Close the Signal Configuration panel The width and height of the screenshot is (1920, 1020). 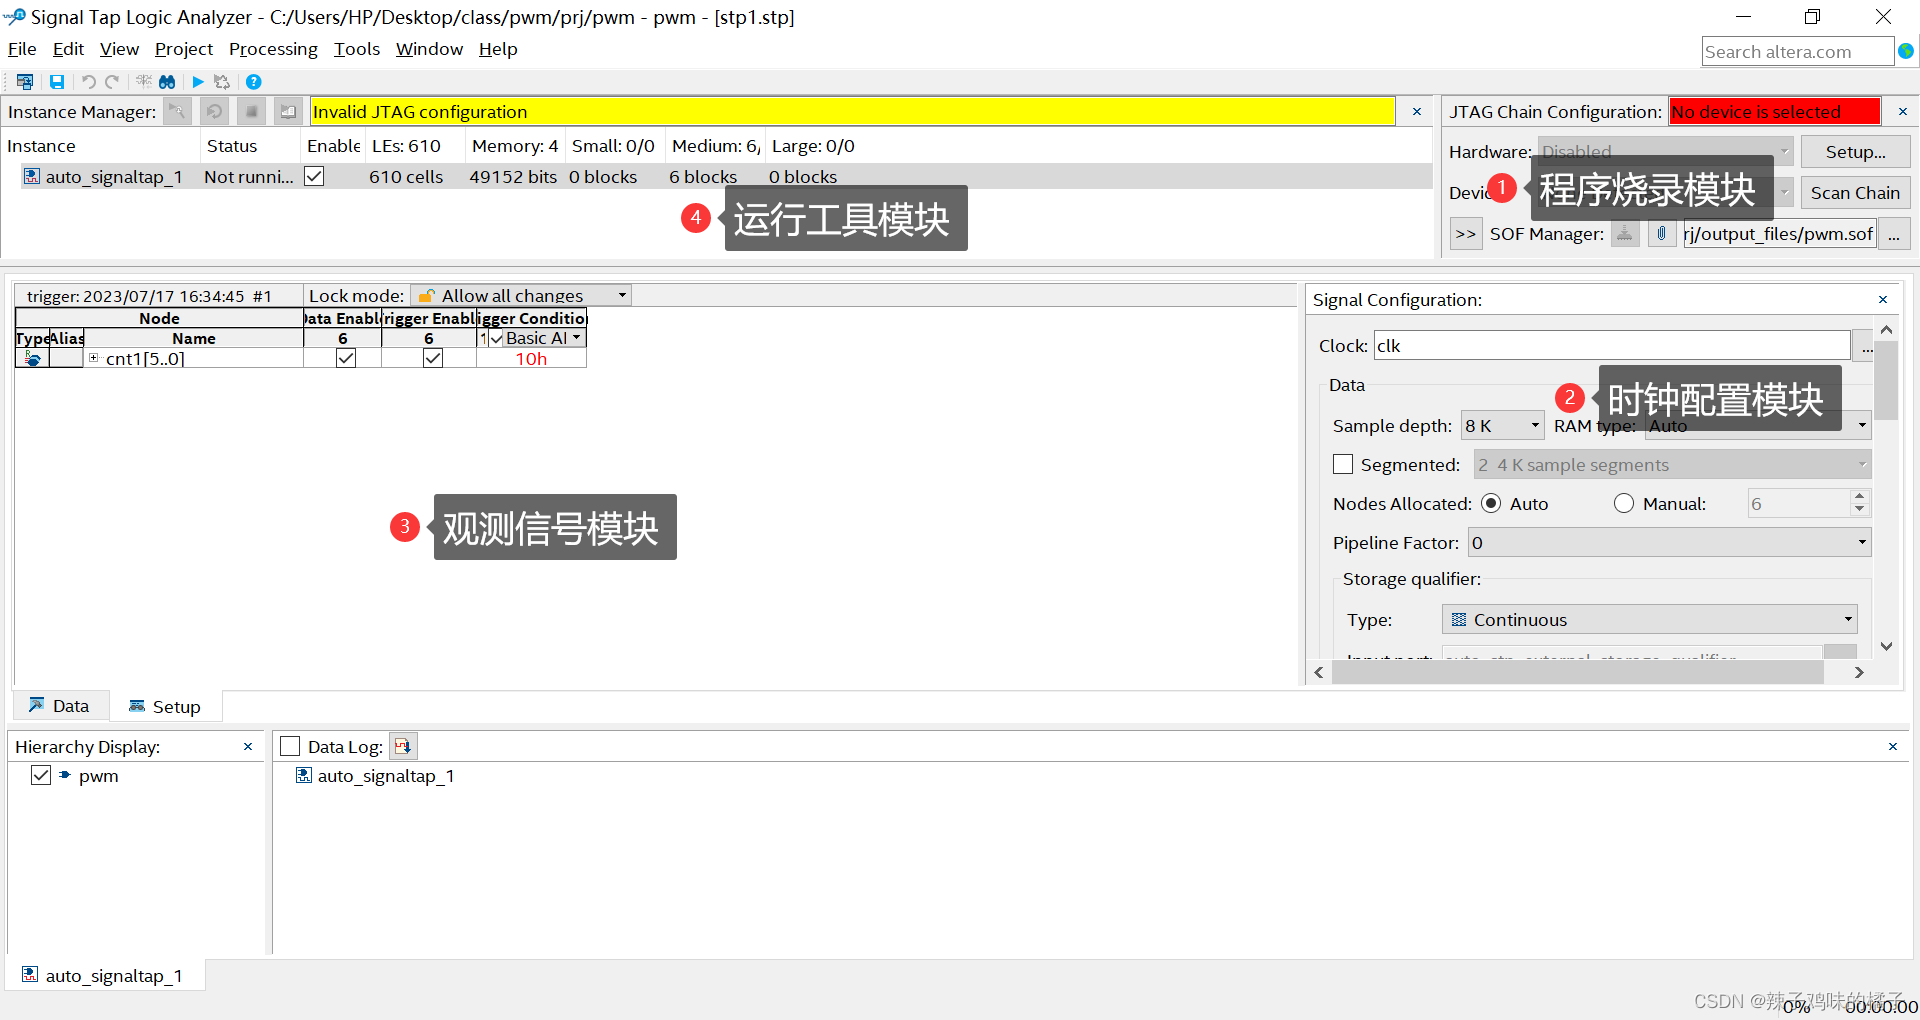click(1883, 300)
